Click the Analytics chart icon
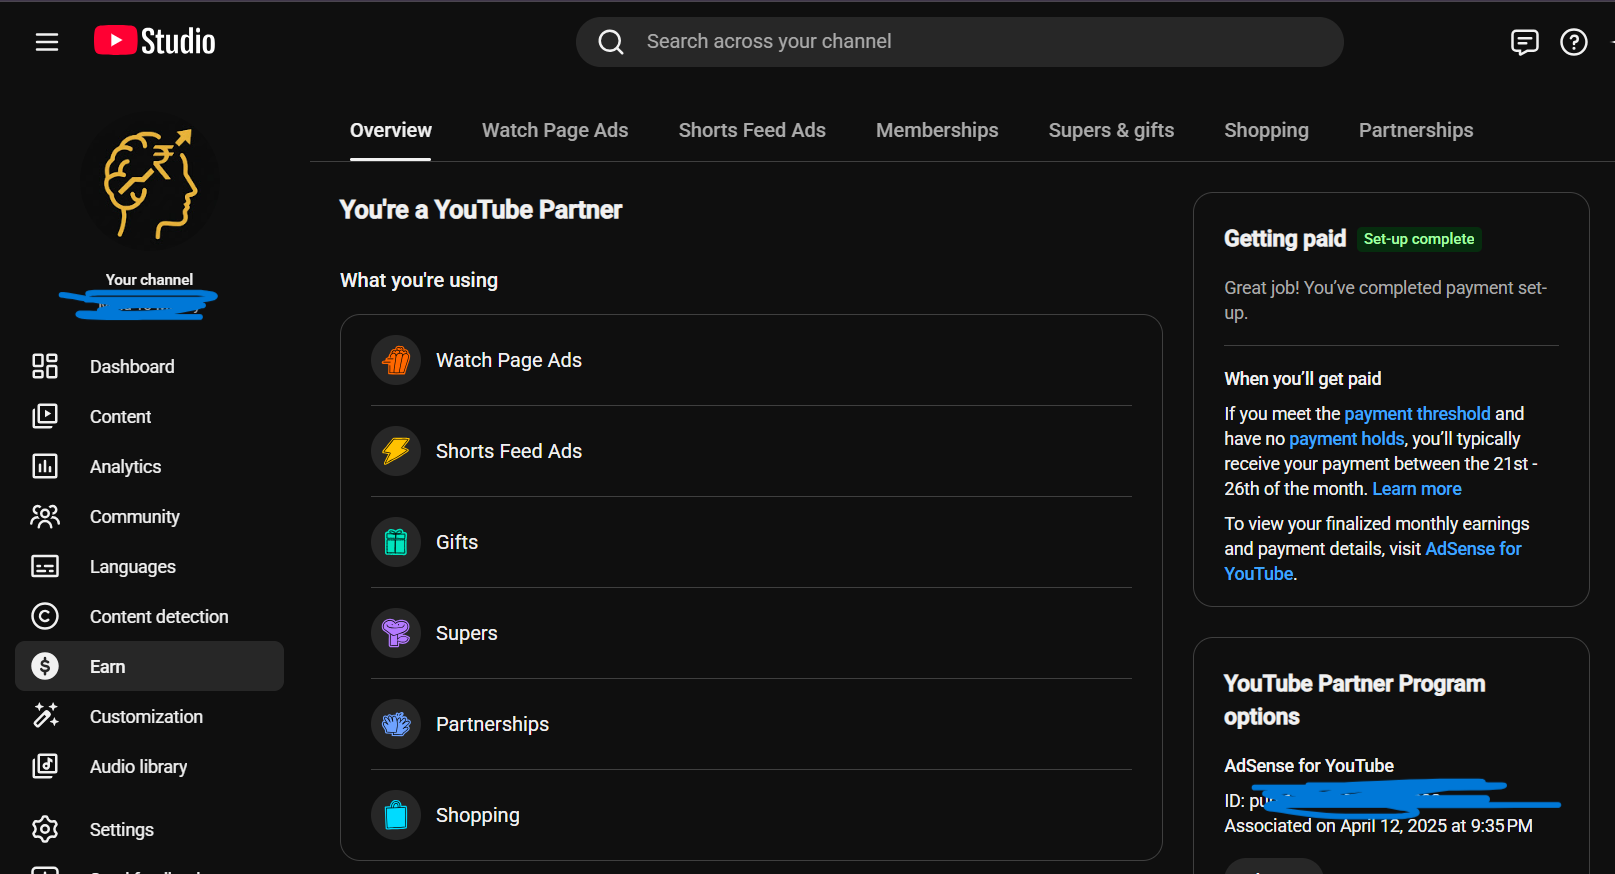Screen dimensions: 1615x874 (45, 466)
